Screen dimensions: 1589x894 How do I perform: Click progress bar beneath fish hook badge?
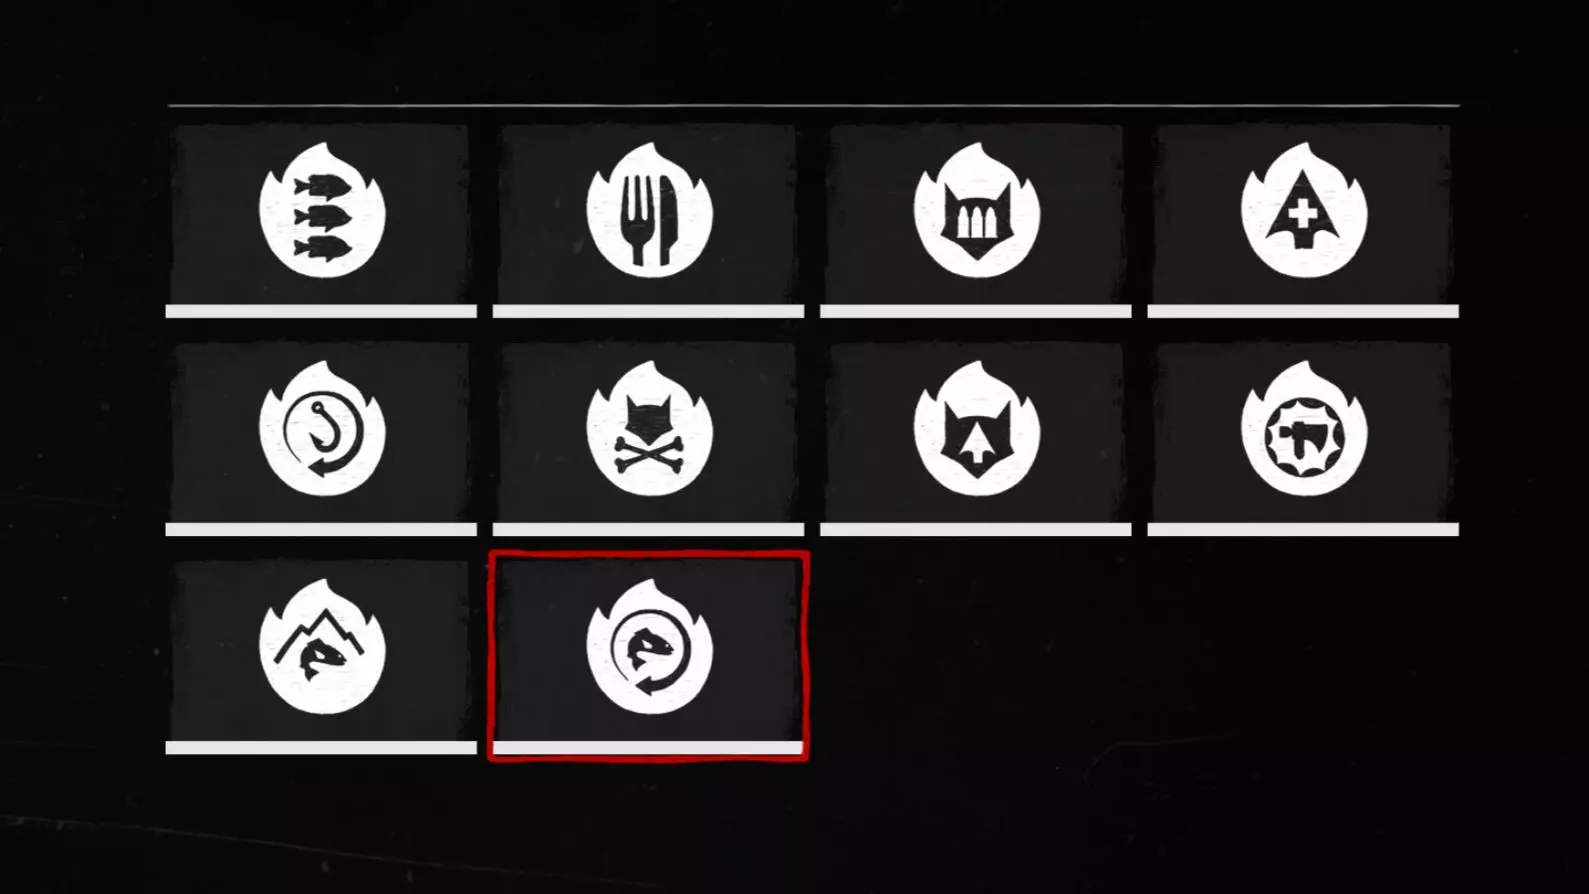[321, 530]
